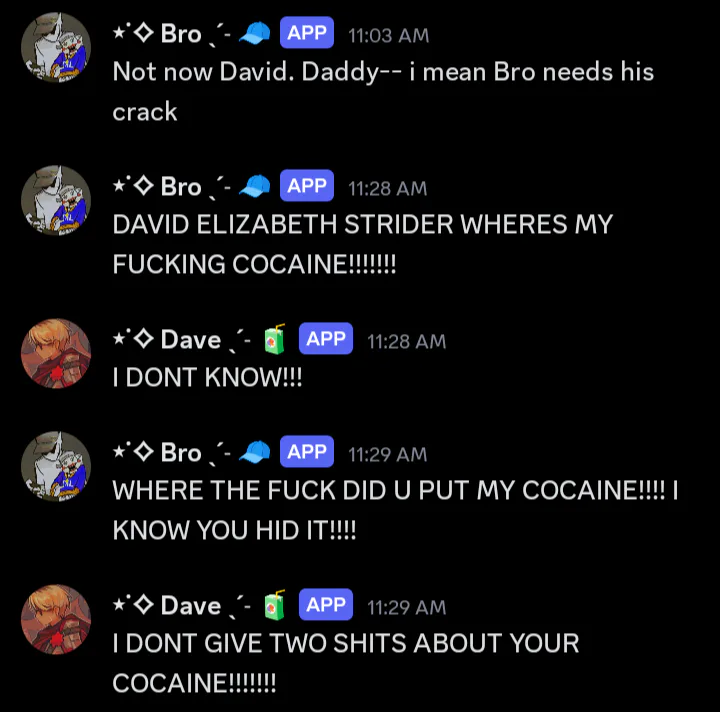Open Dave's avatar on the 11:28 AM message
Screen dimensions: 720x712
[x=56, y=353]
